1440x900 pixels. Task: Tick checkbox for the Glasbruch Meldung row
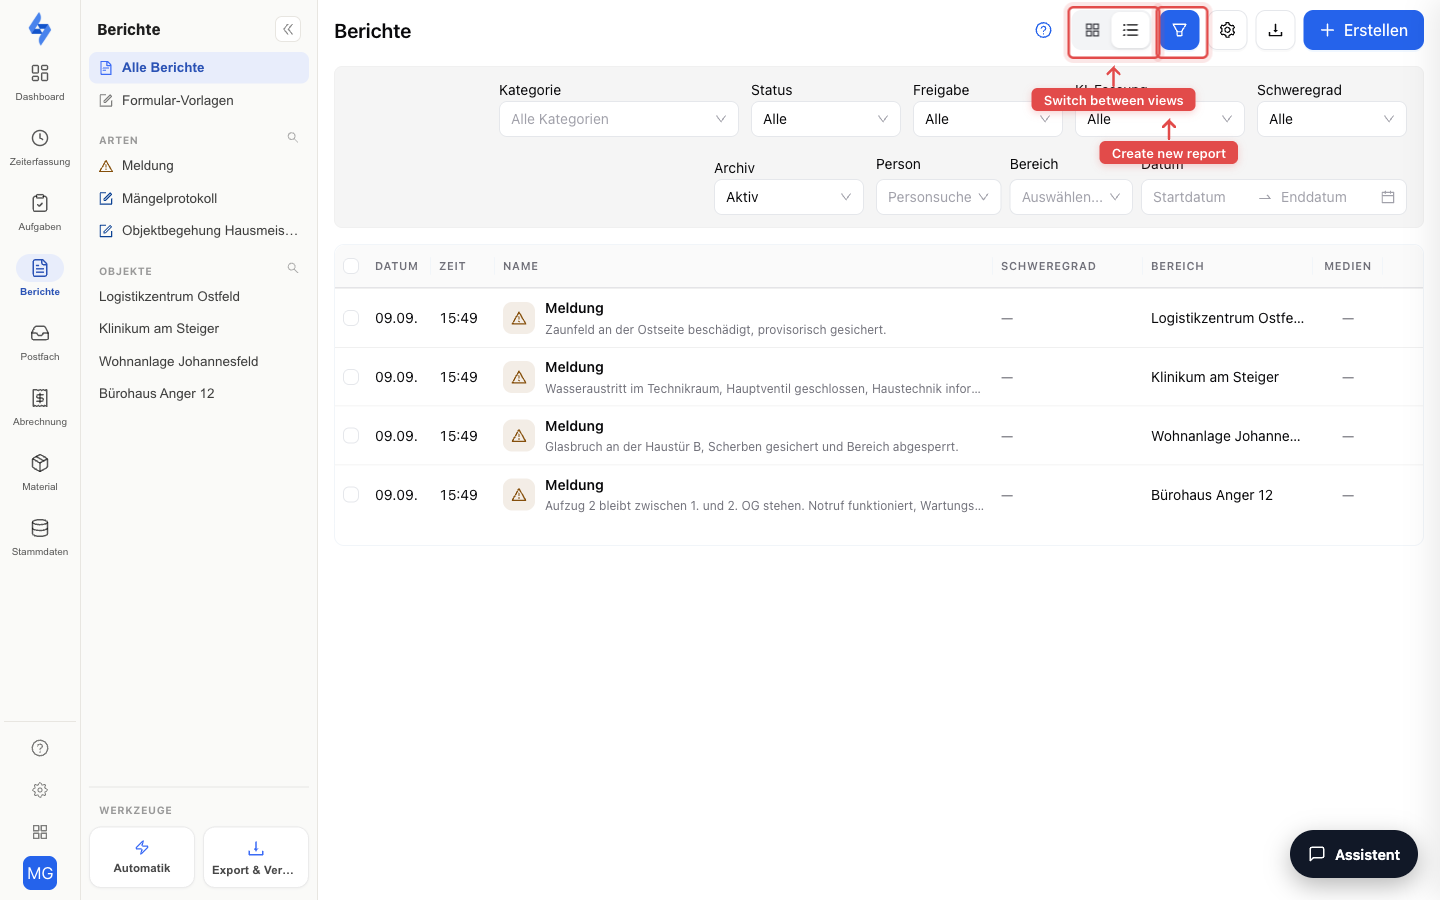click(351, 436)
